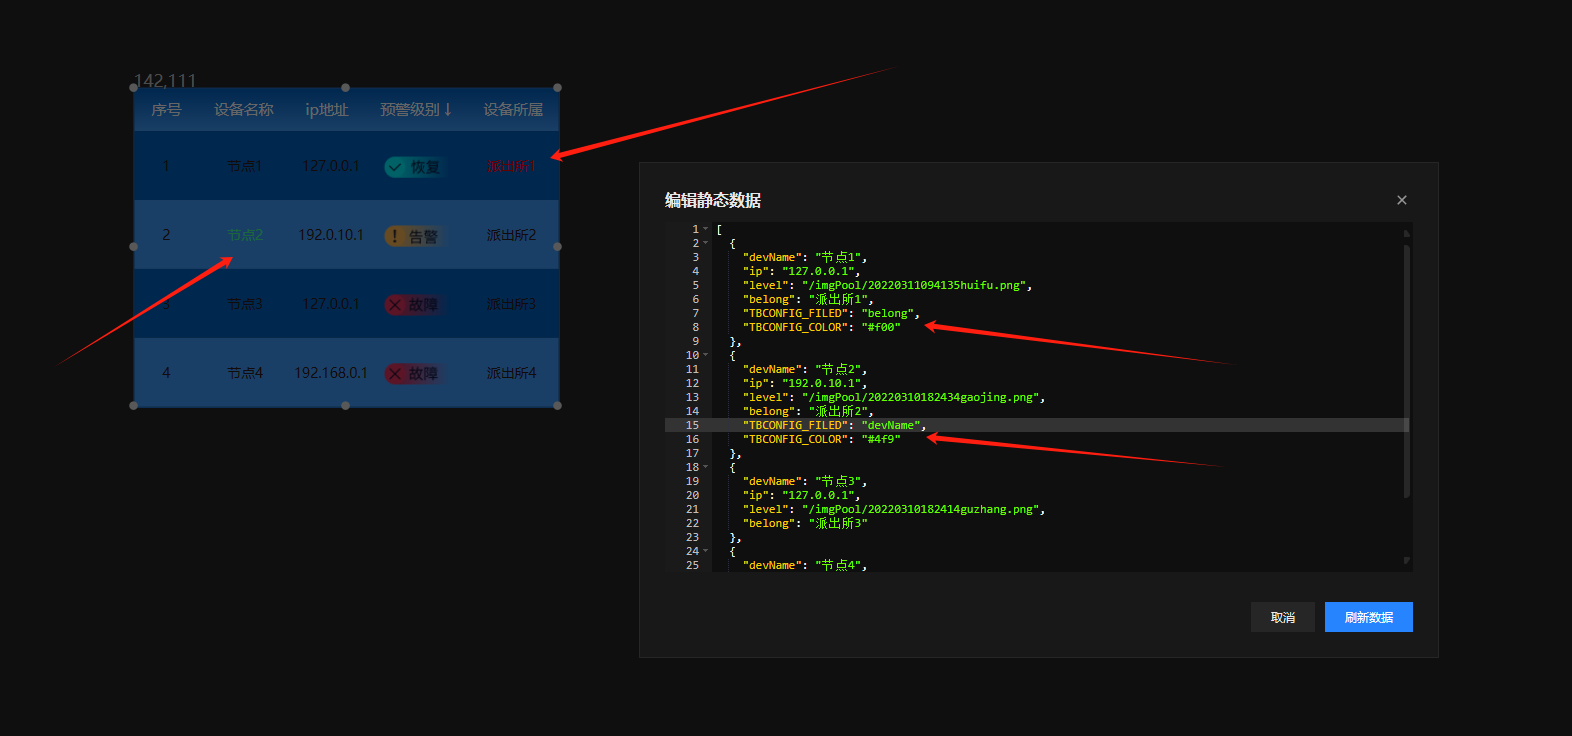
Task: Grab the table's top-right resize handle
Action: (557, 88)
